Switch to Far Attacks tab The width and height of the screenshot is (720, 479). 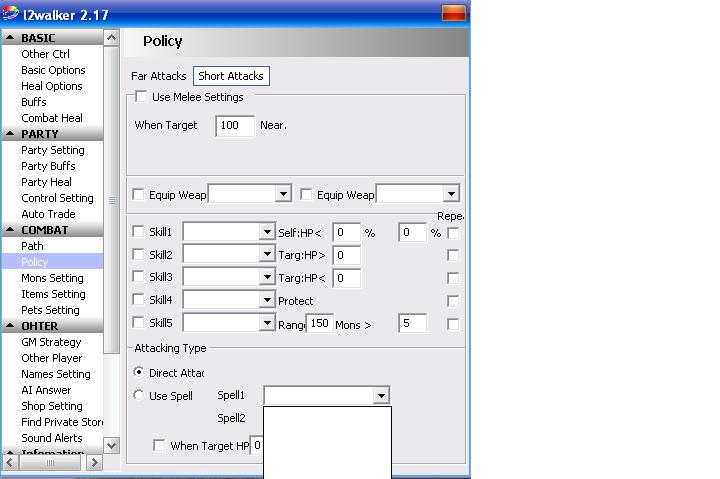point(159,76)
